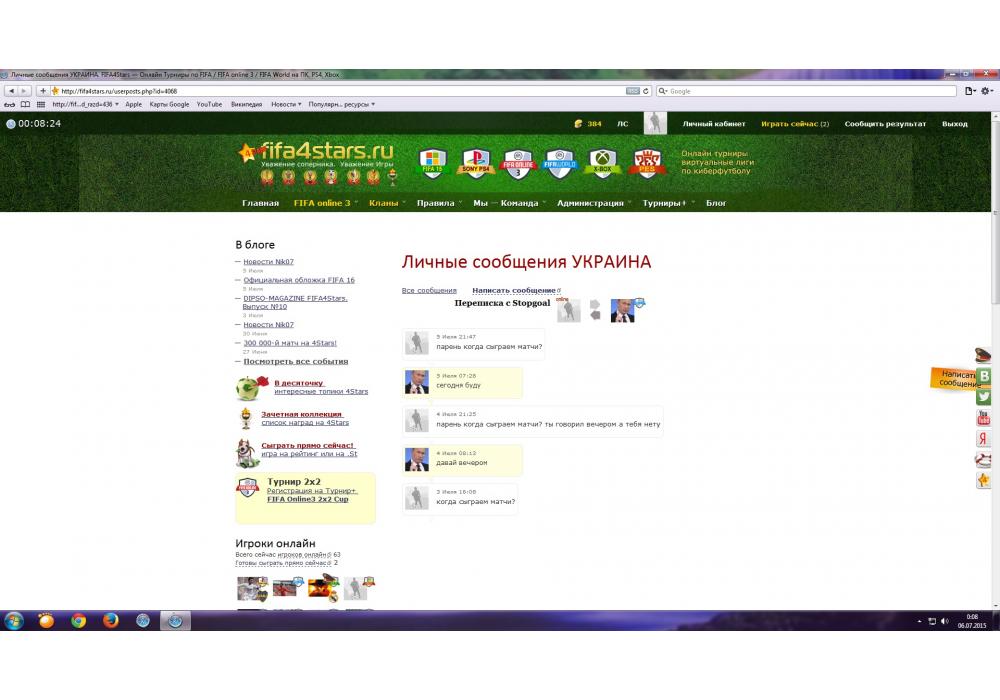Open the top sites grid icon
The image size is (1000, 700).
coord(41,105)
